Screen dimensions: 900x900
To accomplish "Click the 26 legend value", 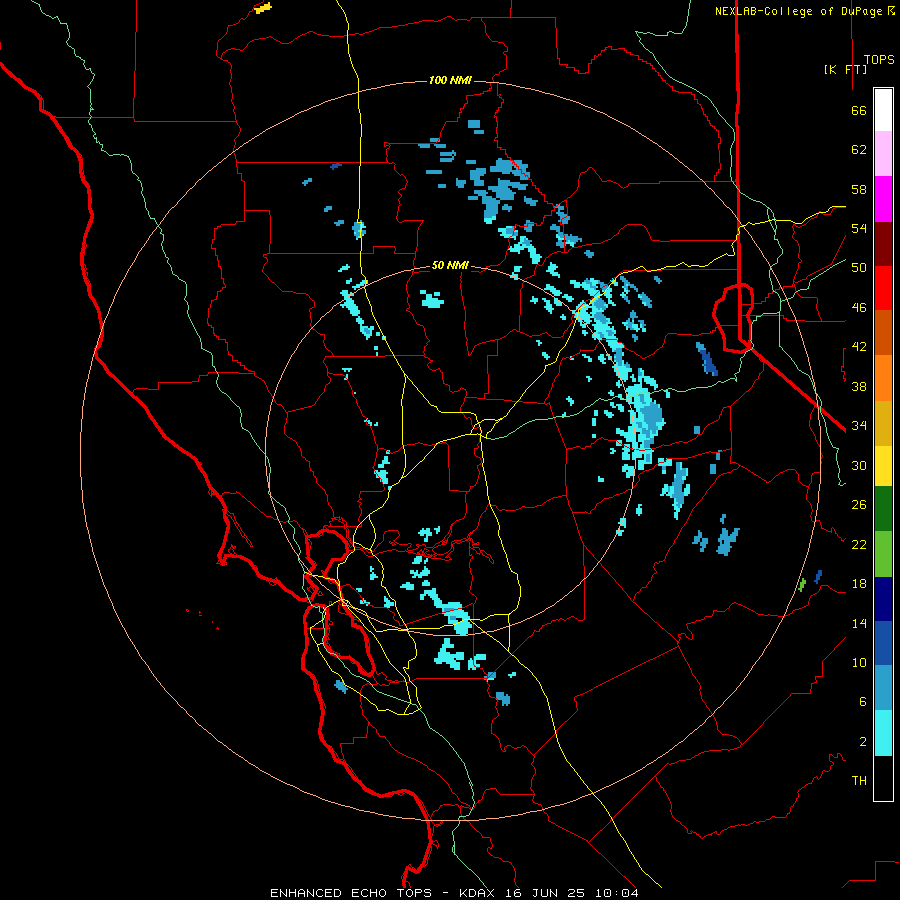I will (x=859, y=505).
